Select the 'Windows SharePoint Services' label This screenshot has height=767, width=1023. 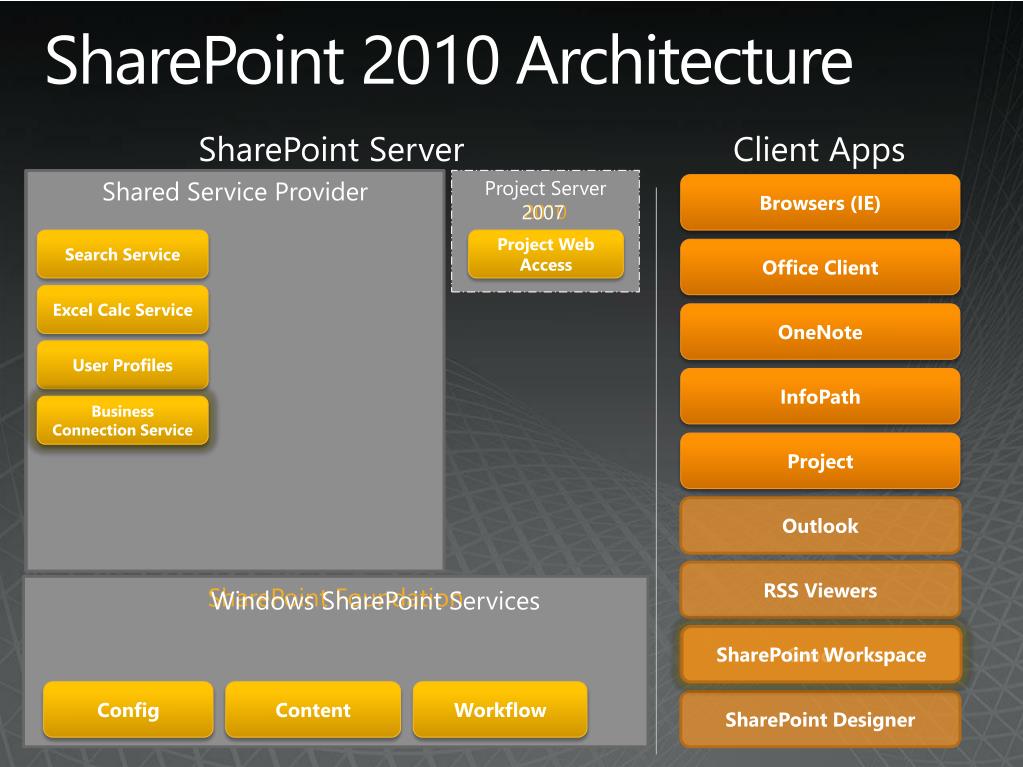[375, 601]
